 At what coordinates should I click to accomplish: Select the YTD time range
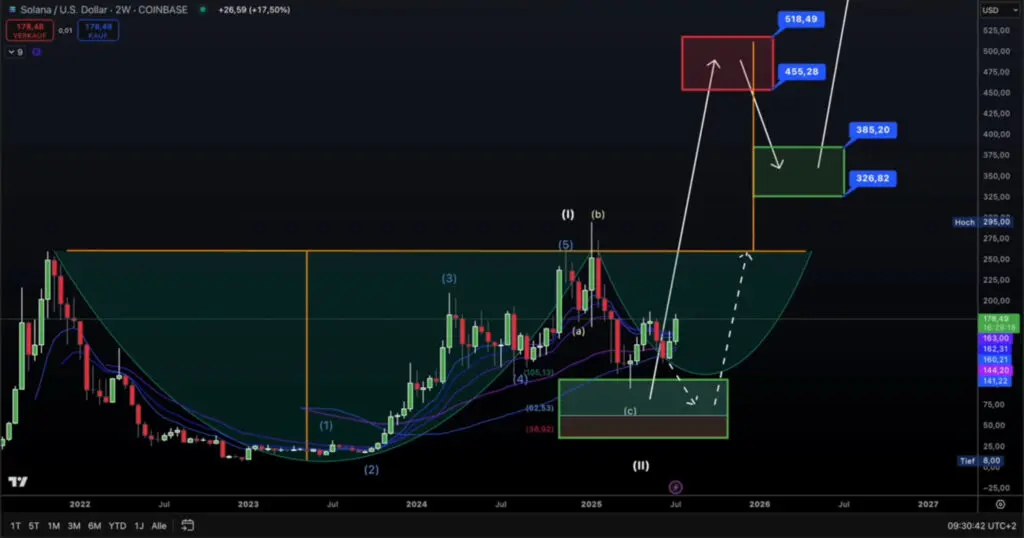click(x=117, y=525)
